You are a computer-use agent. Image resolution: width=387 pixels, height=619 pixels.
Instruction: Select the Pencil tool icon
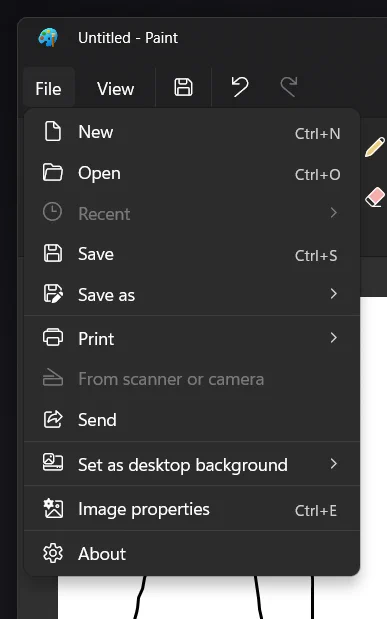pos(375,147)
